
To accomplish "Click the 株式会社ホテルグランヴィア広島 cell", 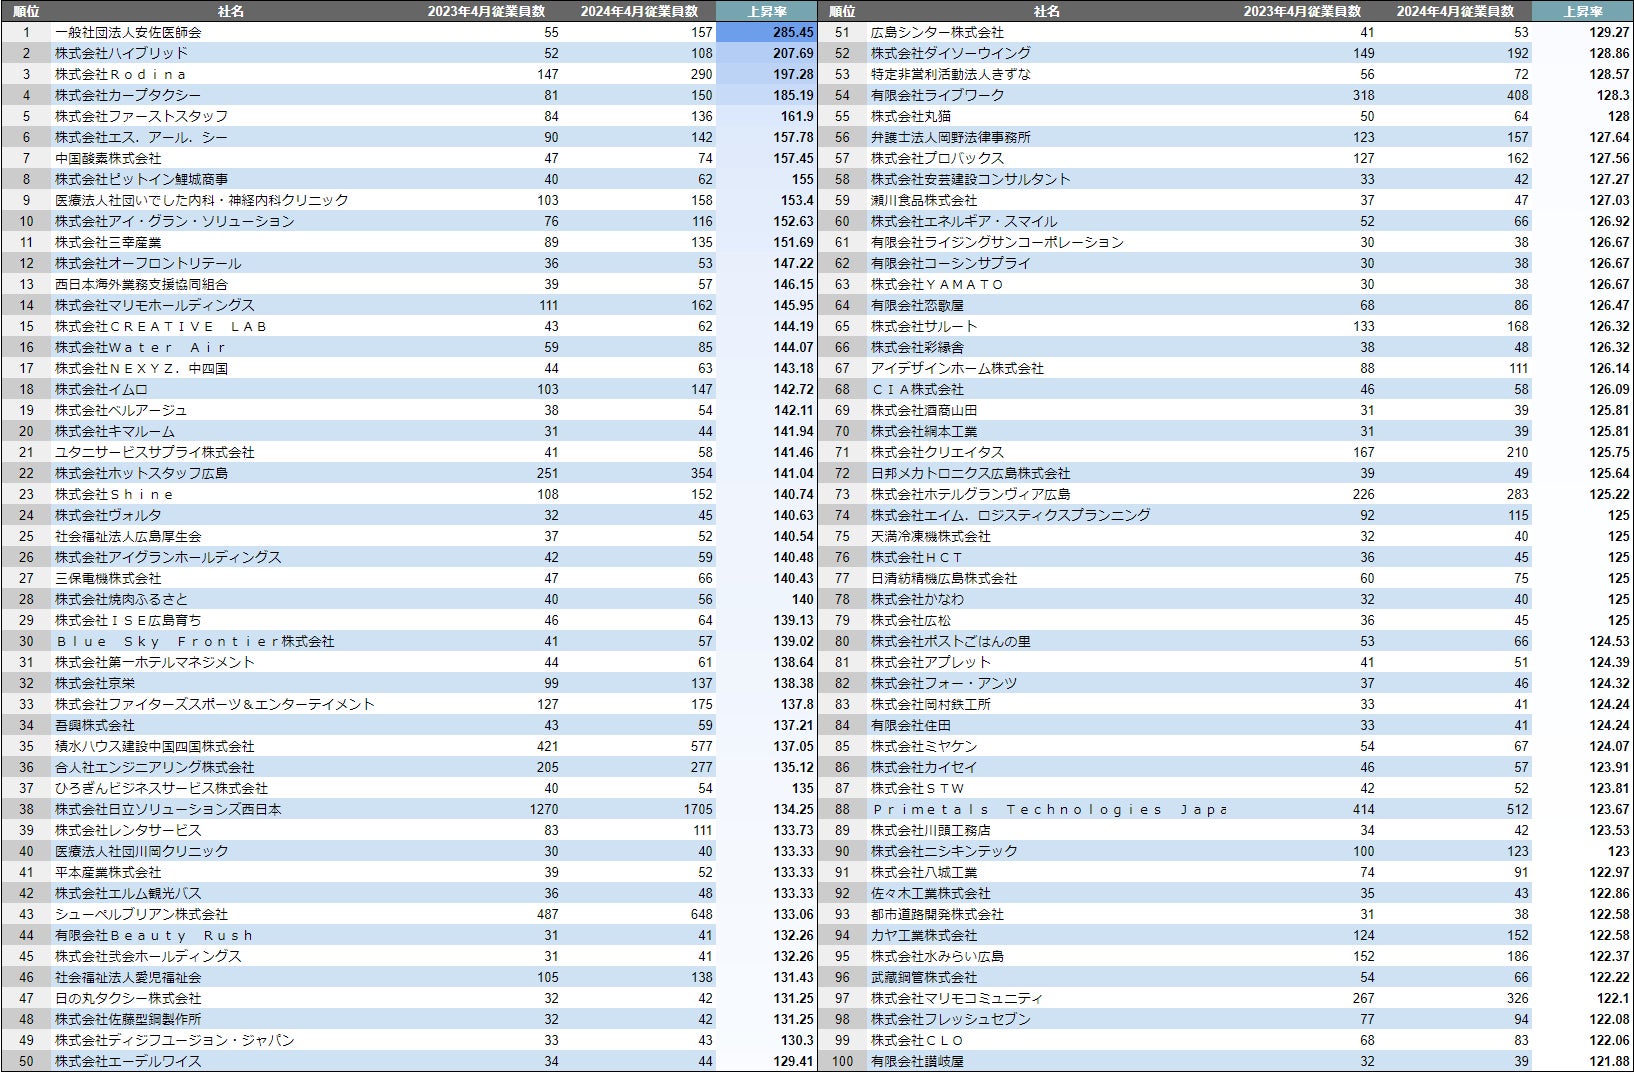I will [x=971, y=494].
